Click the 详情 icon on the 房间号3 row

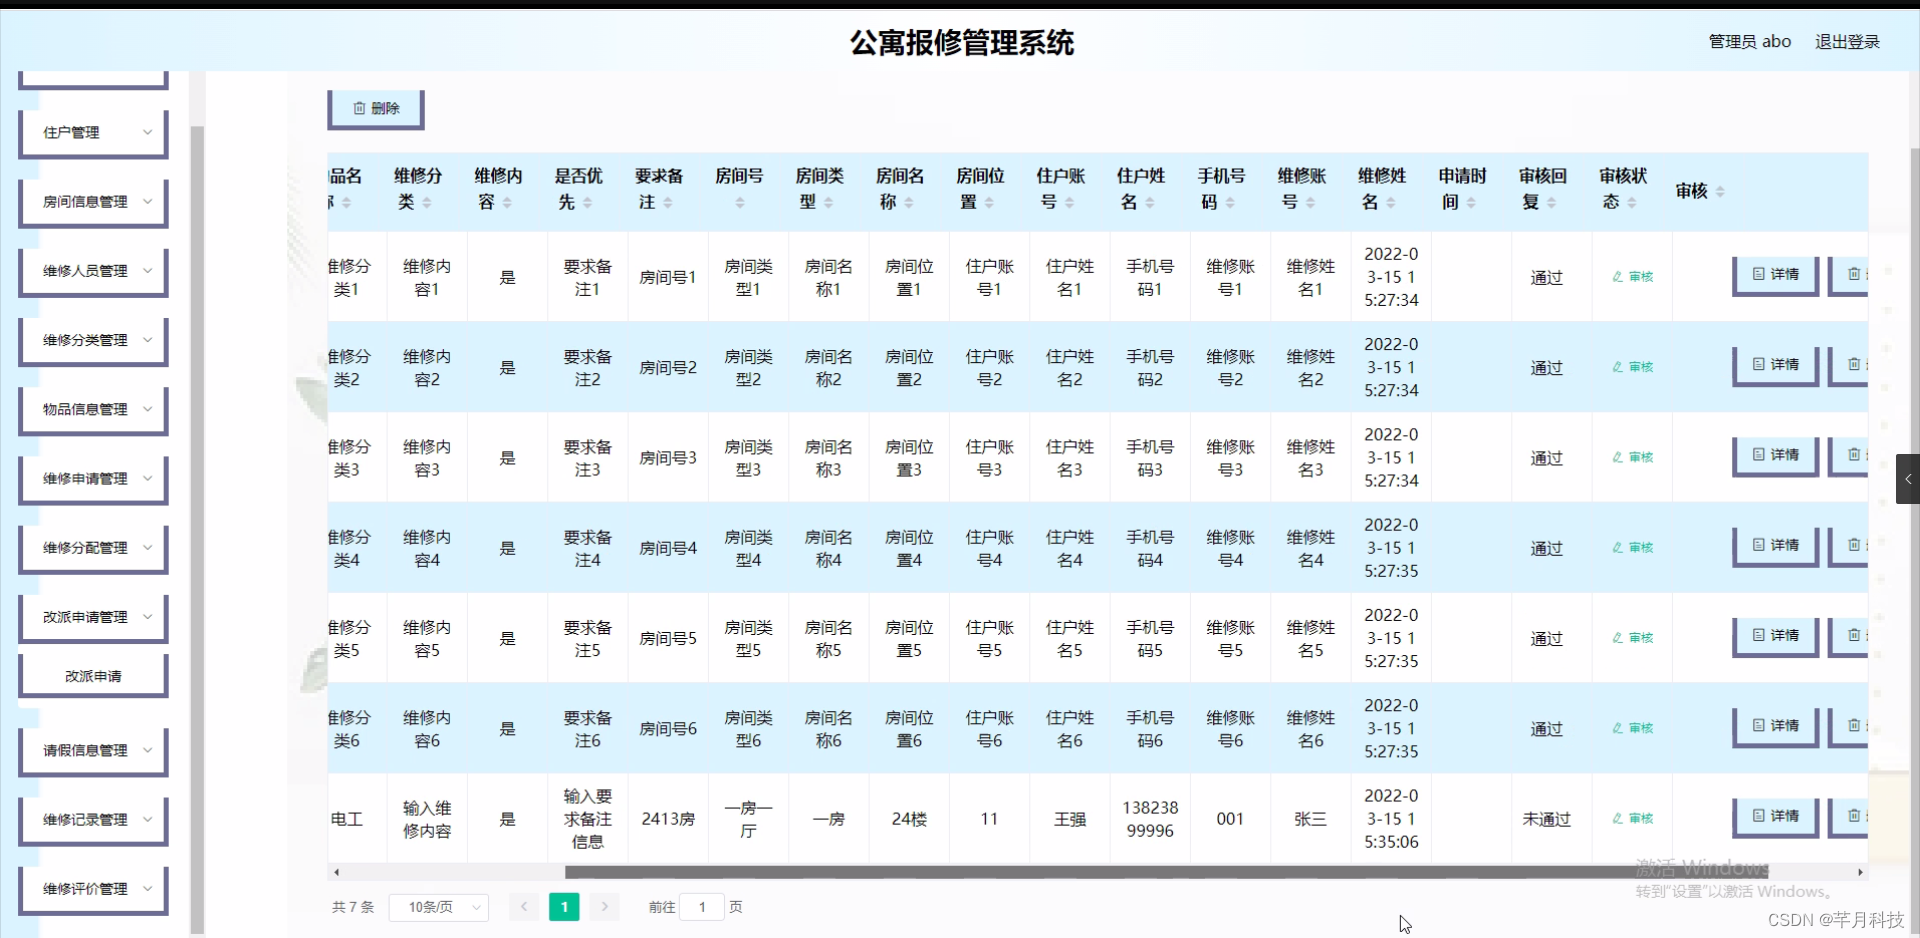click(1775, 456)
